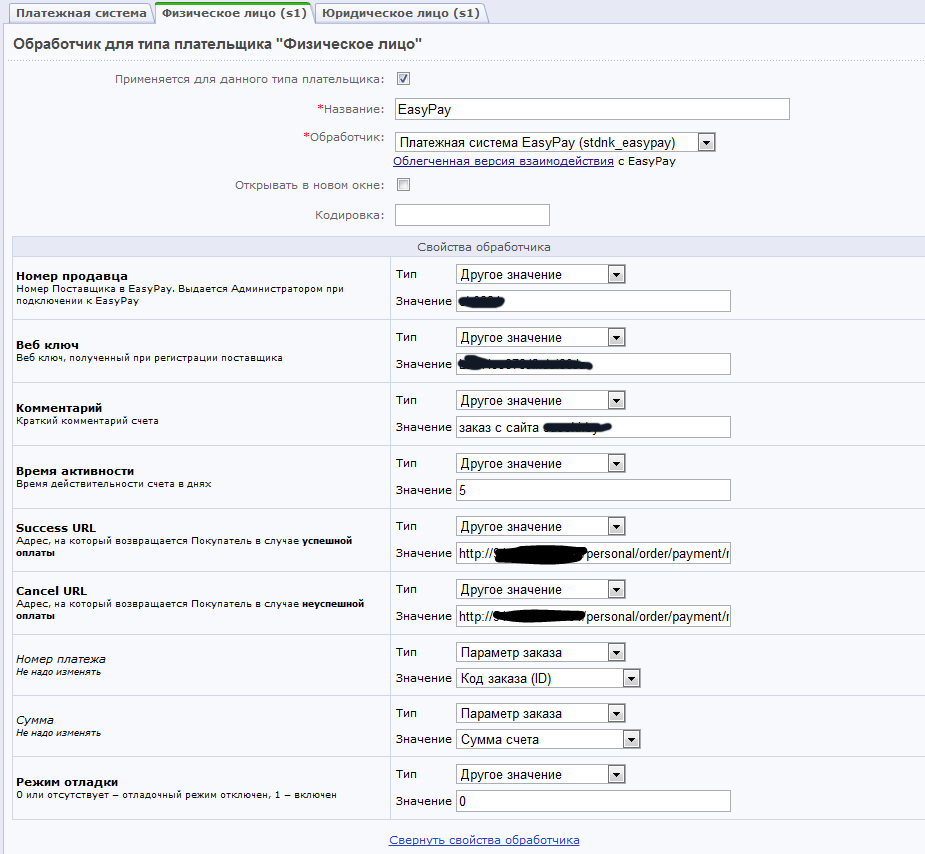Uncheck 'Применяется для данного типа плательщика' checkbox
The width and height of the screenshot is (925, 854).
coord(404,79)
